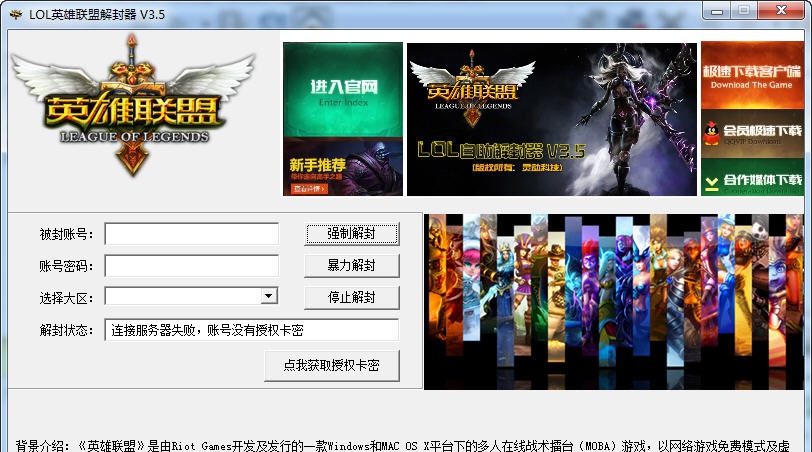The width and height of the screenshot is (812, 452).
Task: Start brute-force unban with 暴力解封
Action: click(x=352, y=266)
